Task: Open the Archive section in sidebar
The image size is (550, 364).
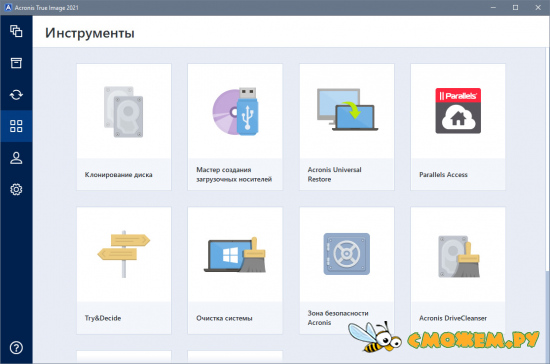Action: coord(16,63)
